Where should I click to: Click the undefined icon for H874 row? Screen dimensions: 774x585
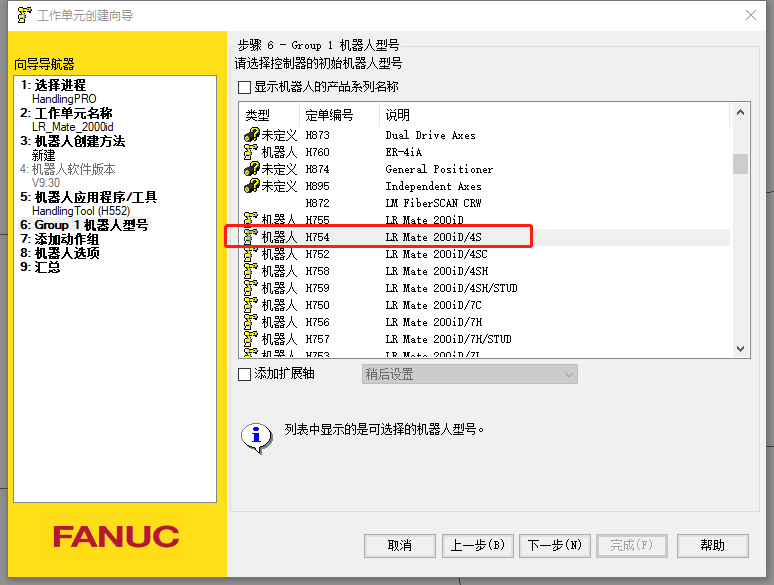point(252,169)
